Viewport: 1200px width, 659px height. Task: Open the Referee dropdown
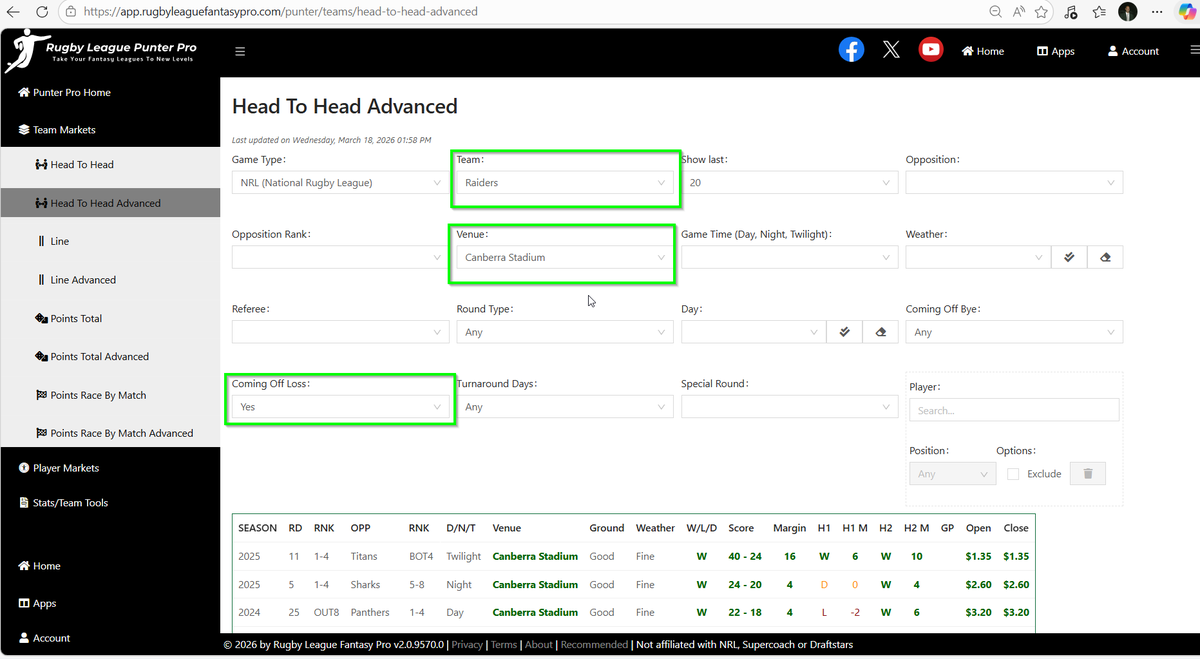(340, 332)
